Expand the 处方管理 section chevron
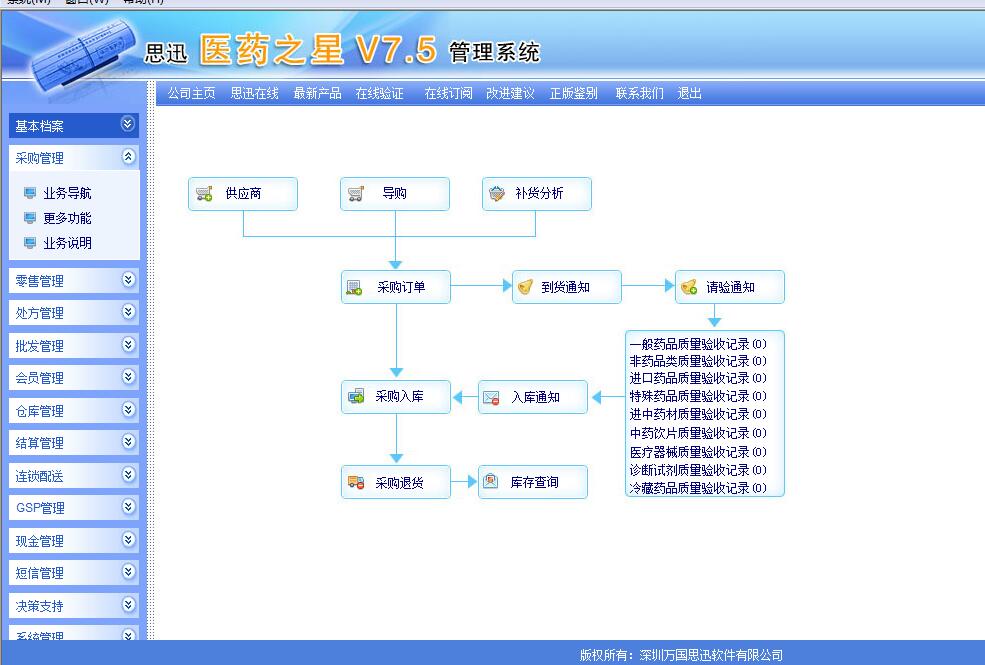Viewport: 985px width, 665px height. 128,311
